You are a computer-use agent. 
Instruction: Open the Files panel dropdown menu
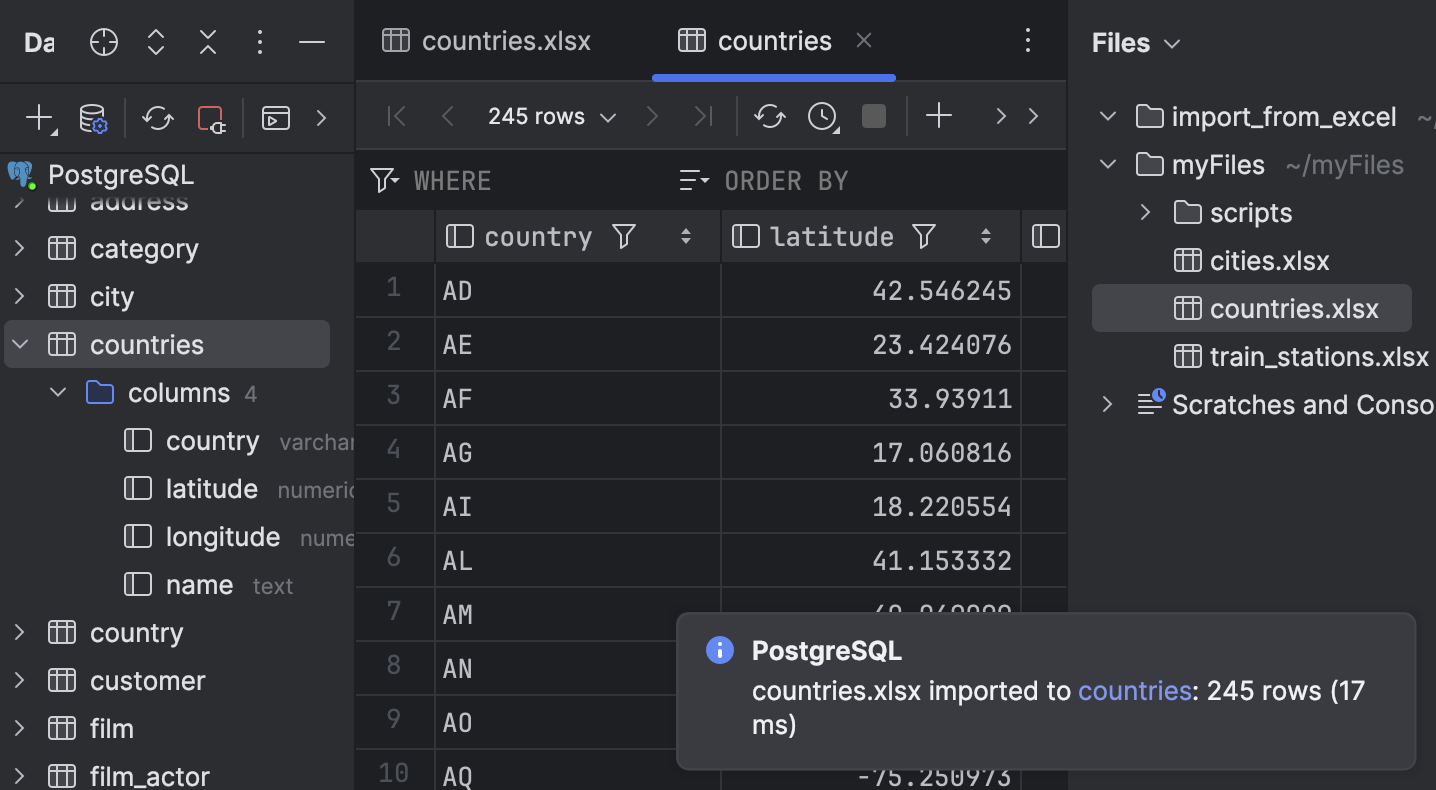coord(1173,43)
